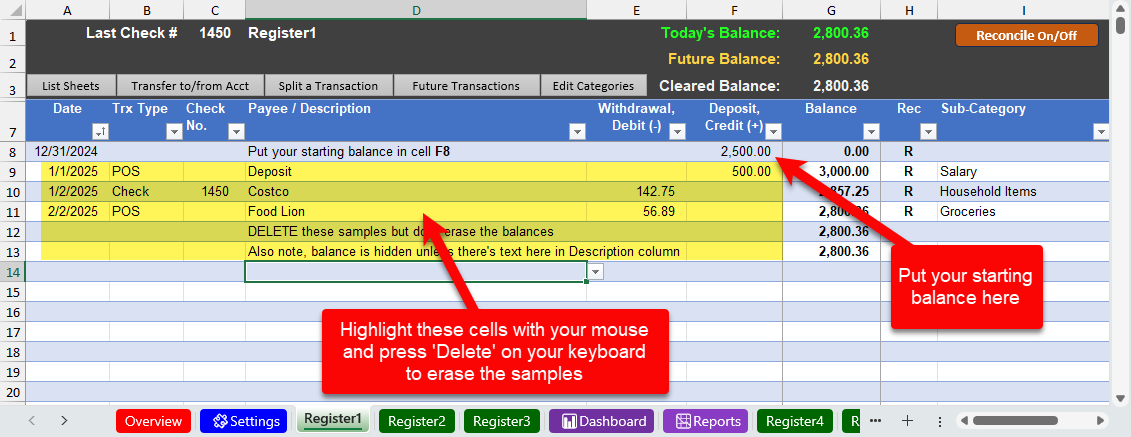The width and height of the screenshot is (1131, 437).
Task: Click the Household Items sub-category cell
Action: click(x=1024, y=192)
